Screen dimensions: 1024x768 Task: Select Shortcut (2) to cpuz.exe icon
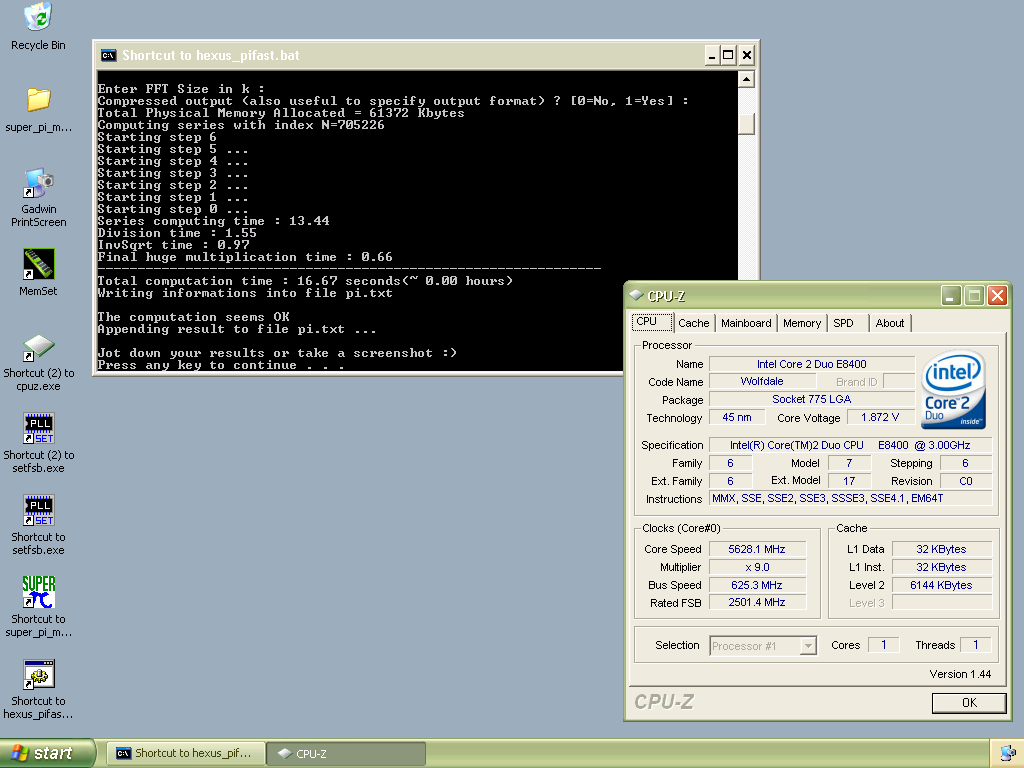(39, 362)
